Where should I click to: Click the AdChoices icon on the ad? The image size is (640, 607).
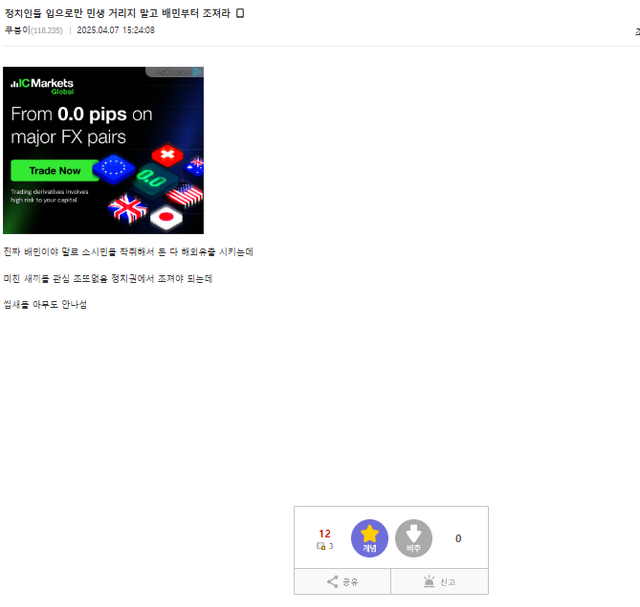(x=197, y=72)
